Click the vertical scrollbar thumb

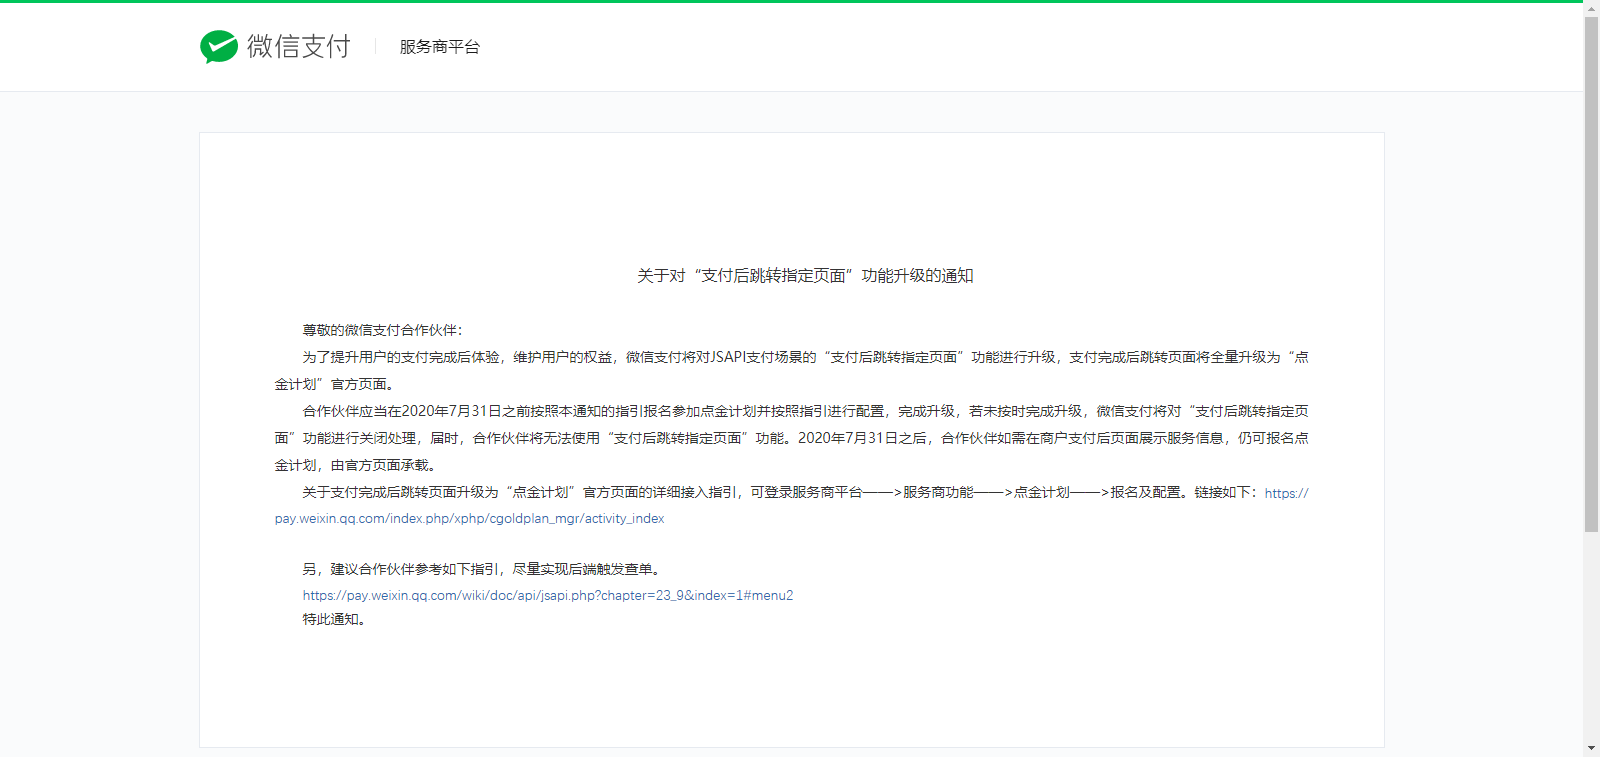(1591, 274)
